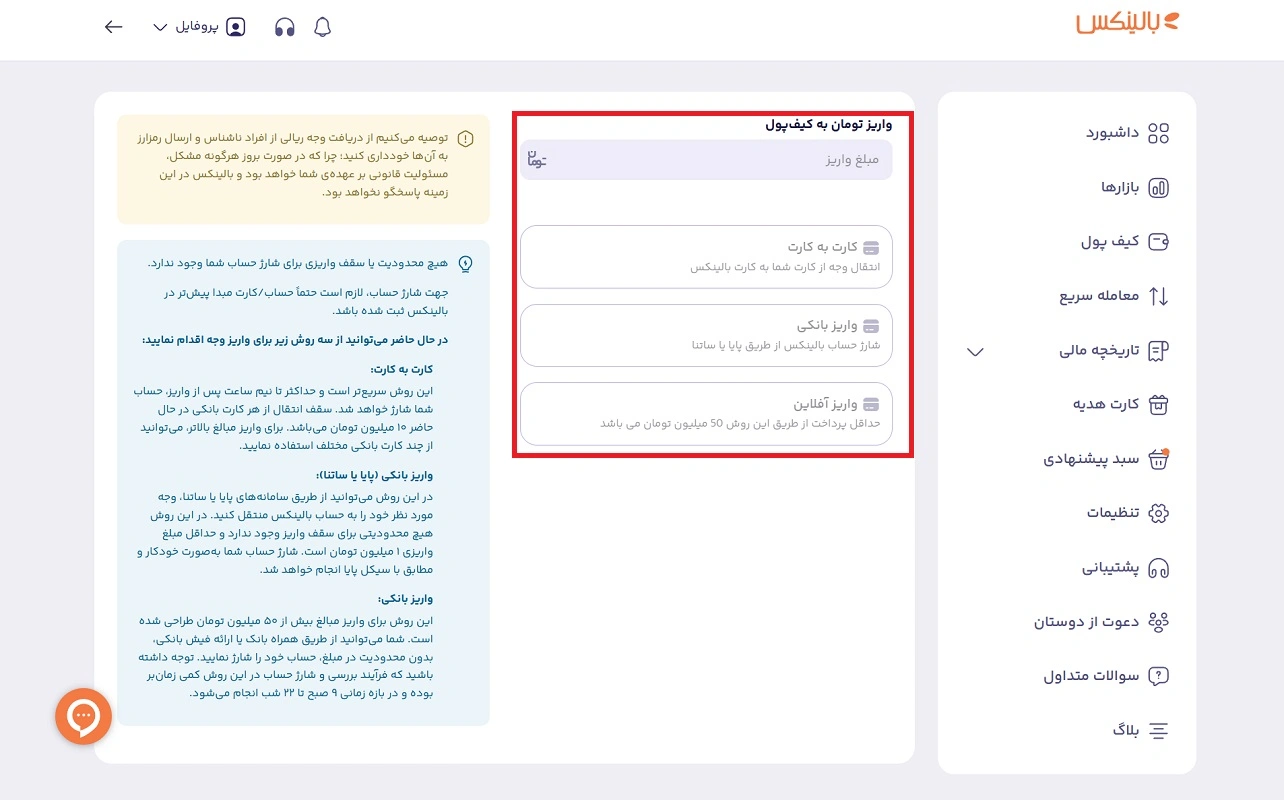
Task: Select the quick trade arrows icon
Action: pos(1158,296)
